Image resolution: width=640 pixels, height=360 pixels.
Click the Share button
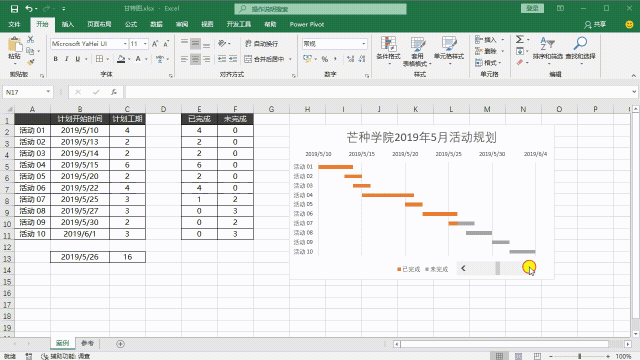(x=595, y=24)
